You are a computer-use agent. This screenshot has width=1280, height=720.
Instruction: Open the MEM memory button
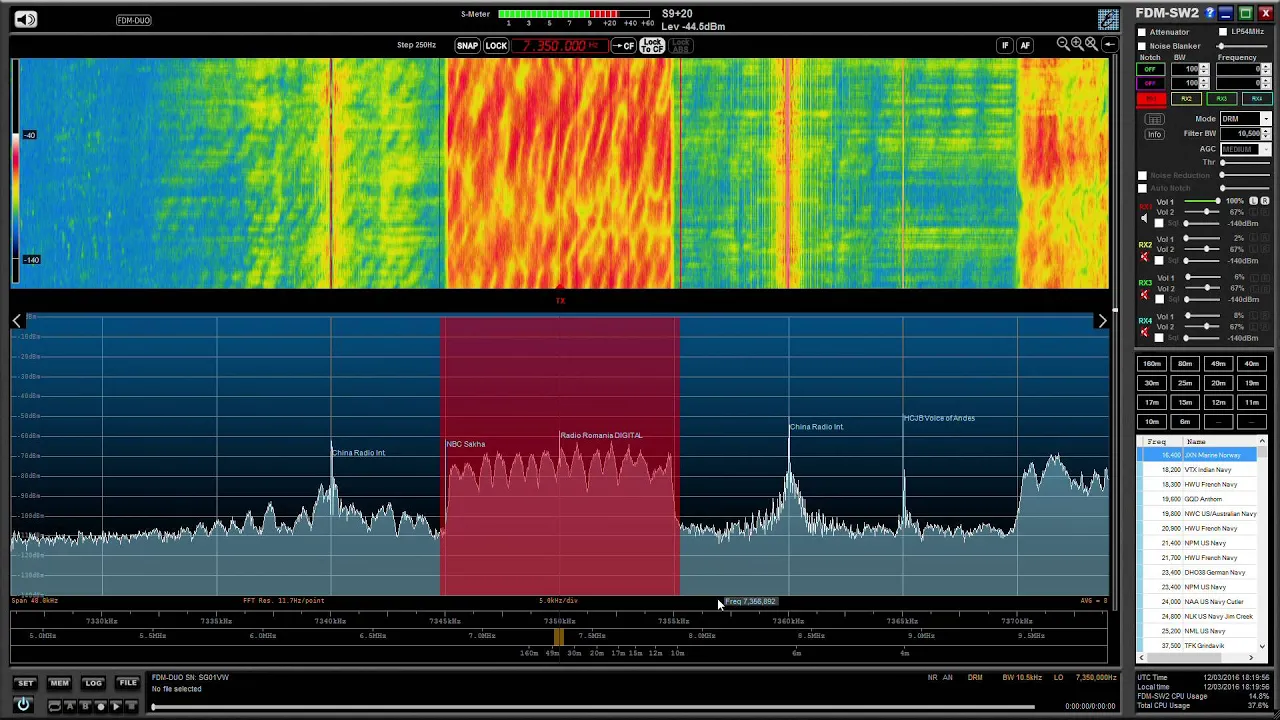tap(59, 683)
